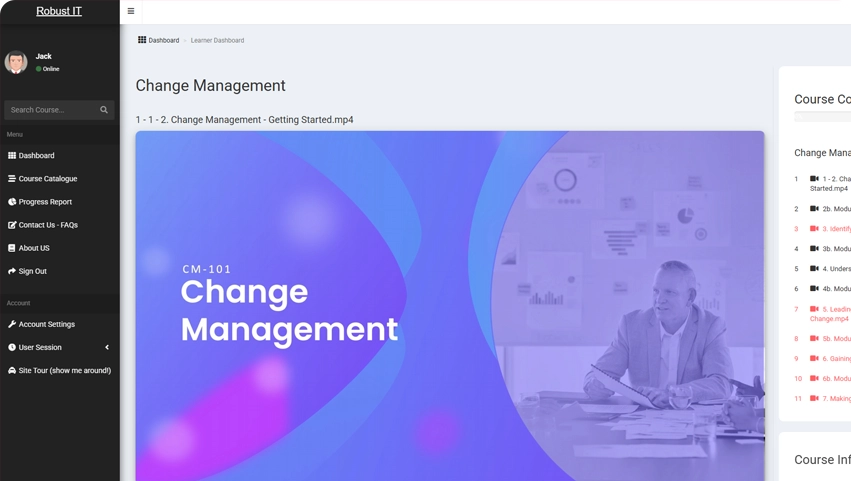Open the Robust IT home link
Screen dimensions: 851x481
coord(59,11)
